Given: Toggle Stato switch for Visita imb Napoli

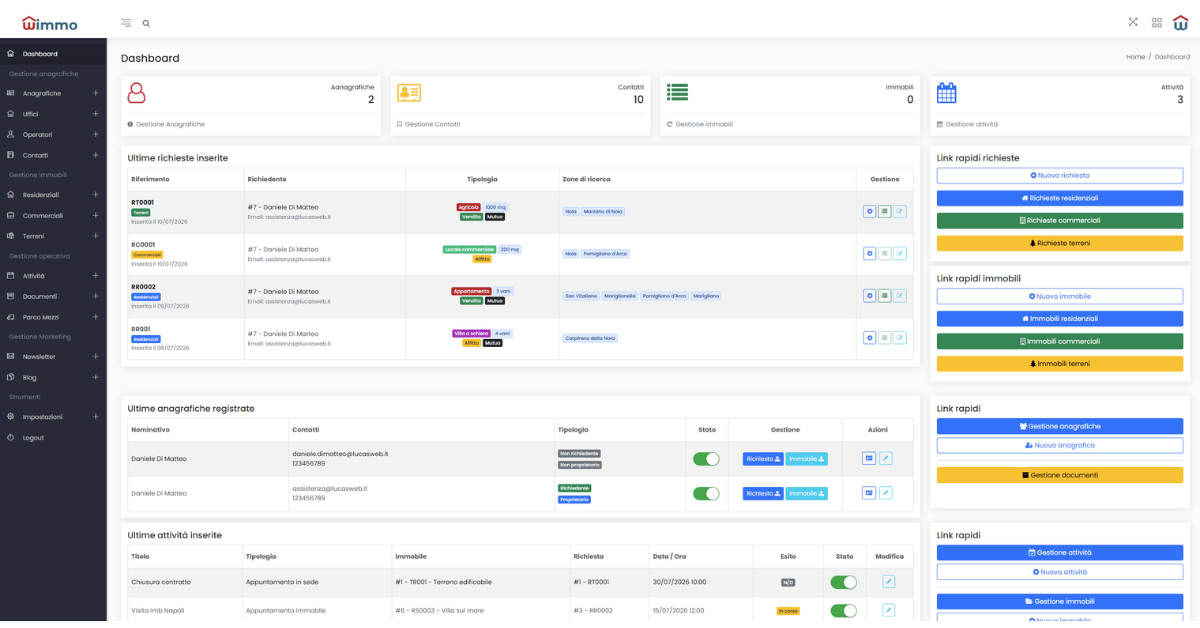Looking at the screenshot, I should tap(844, 610).
